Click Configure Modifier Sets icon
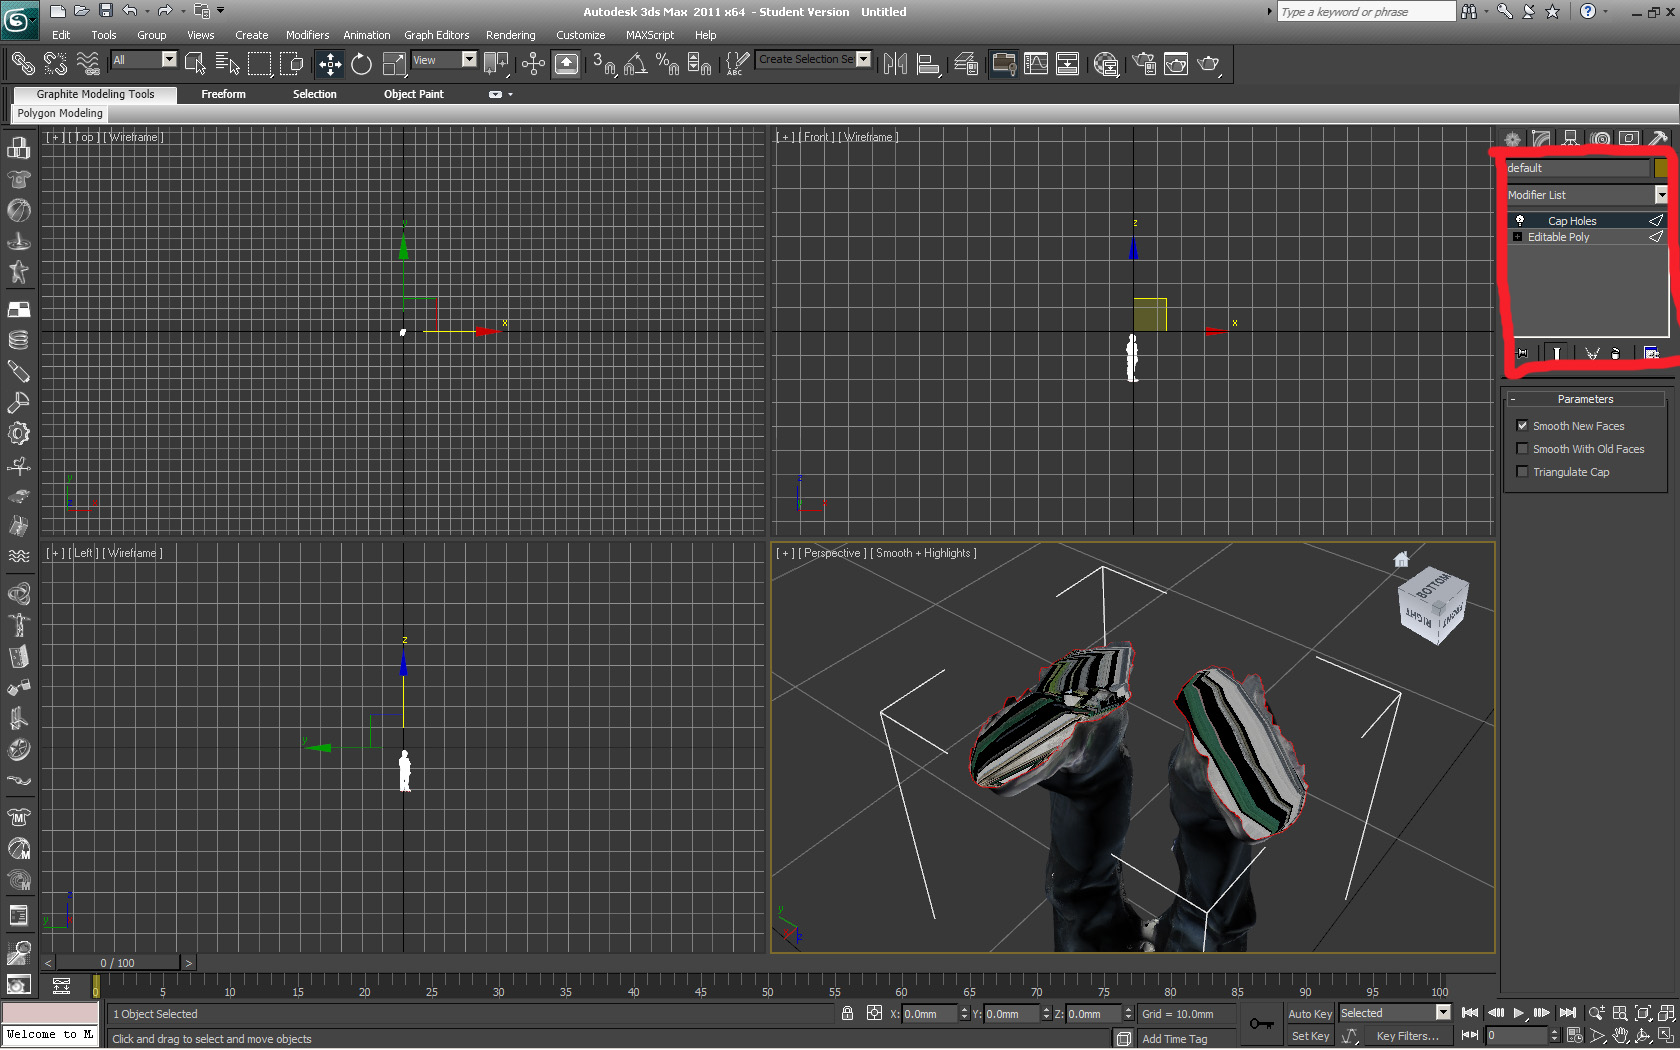Viewport: 1680px width, 1050px height. tap(1651, 353)
